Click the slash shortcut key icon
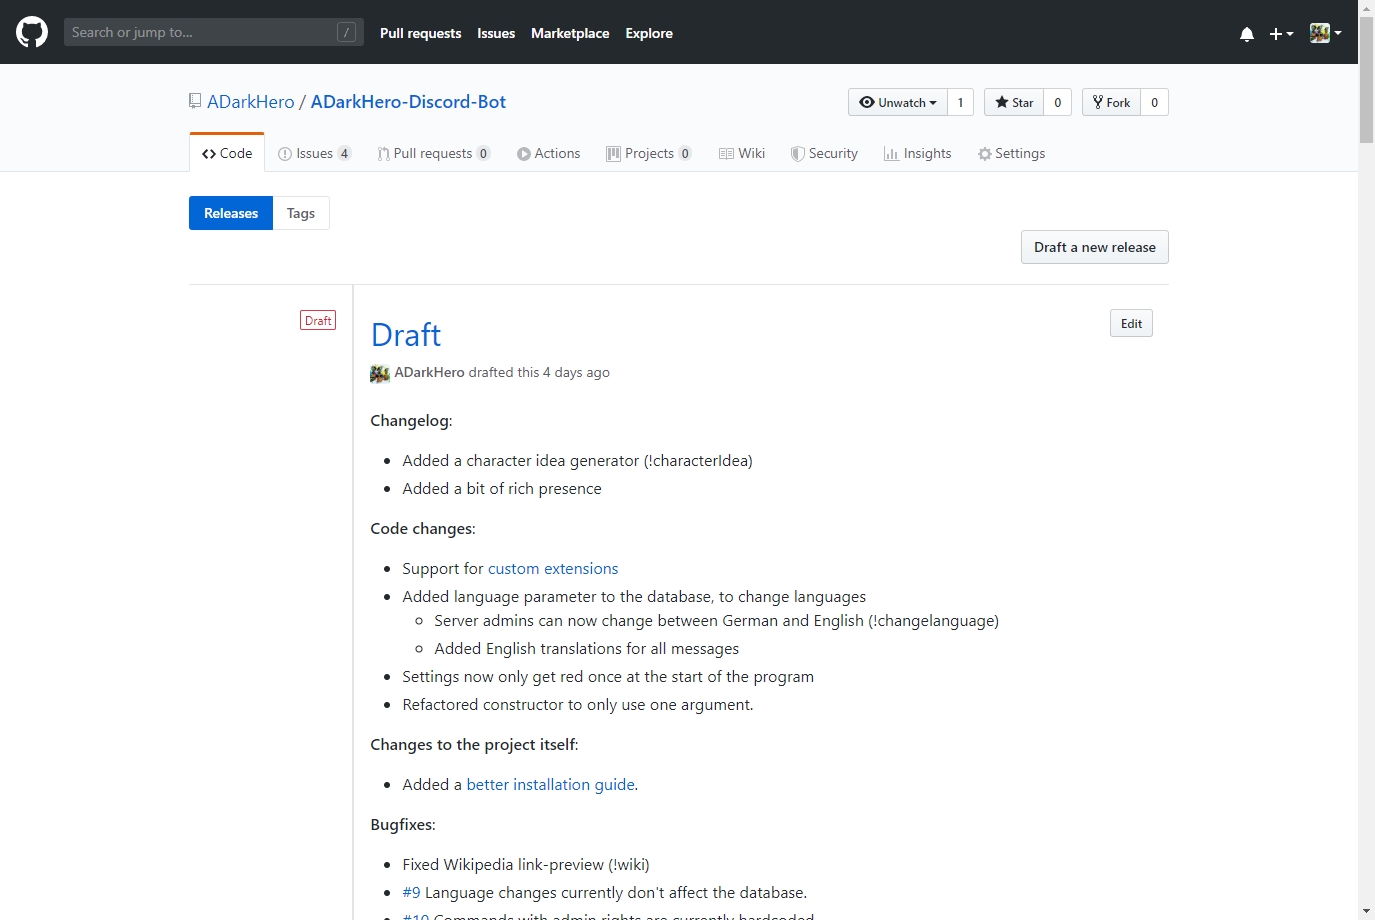Screen dimensions: 1375x920 346,32
